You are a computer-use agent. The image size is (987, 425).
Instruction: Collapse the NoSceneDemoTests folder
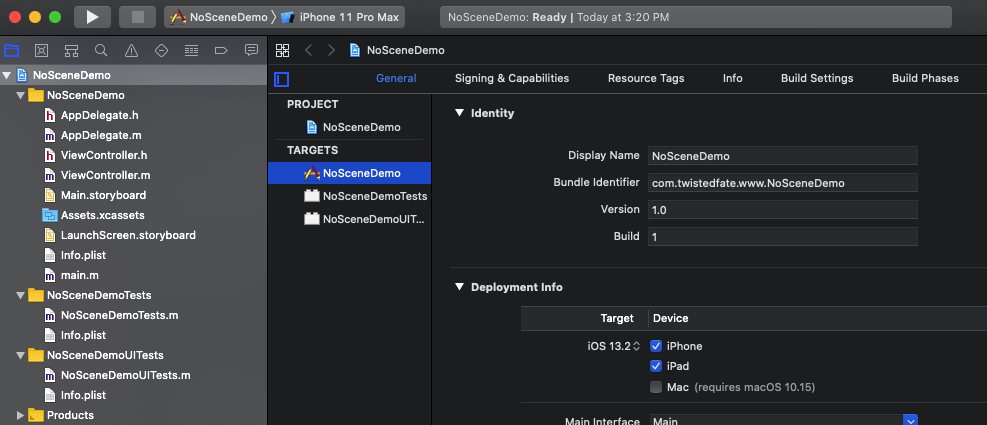21,295
